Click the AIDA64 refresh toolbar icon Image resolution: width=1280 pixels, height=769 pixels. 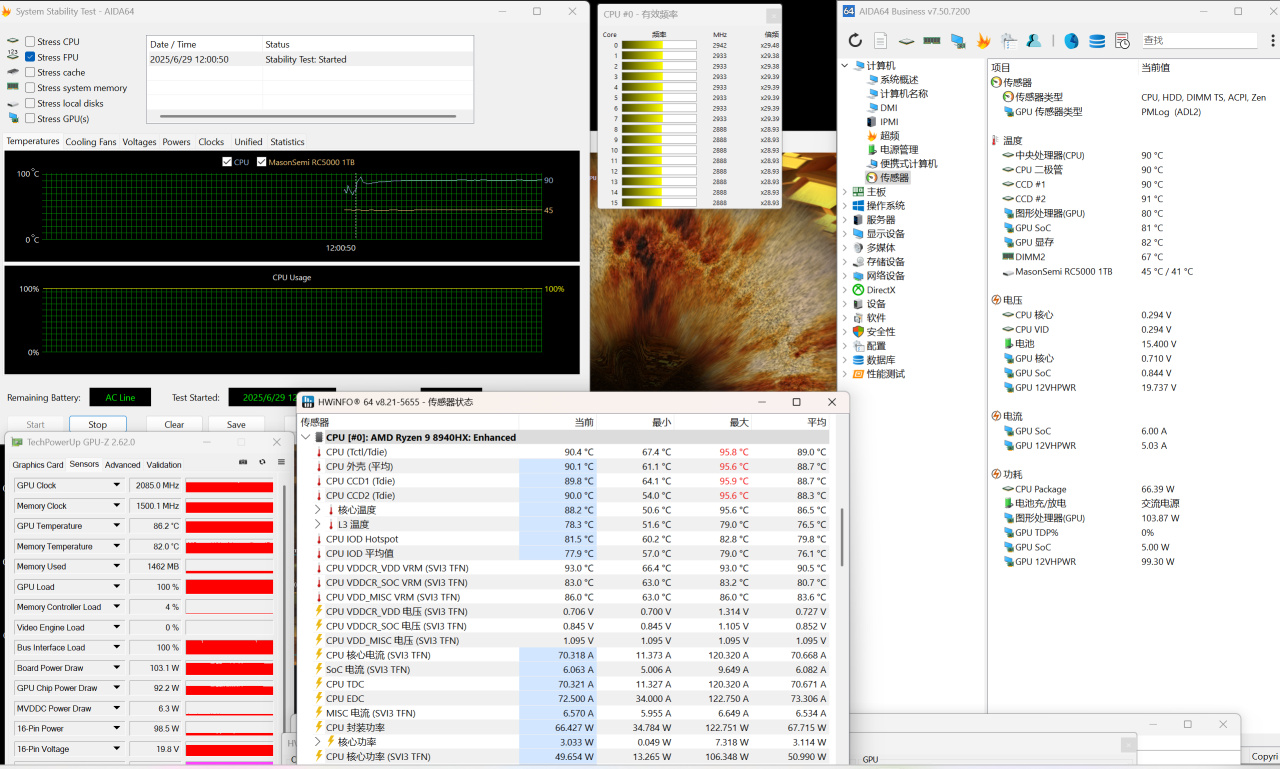click(855, 41)
